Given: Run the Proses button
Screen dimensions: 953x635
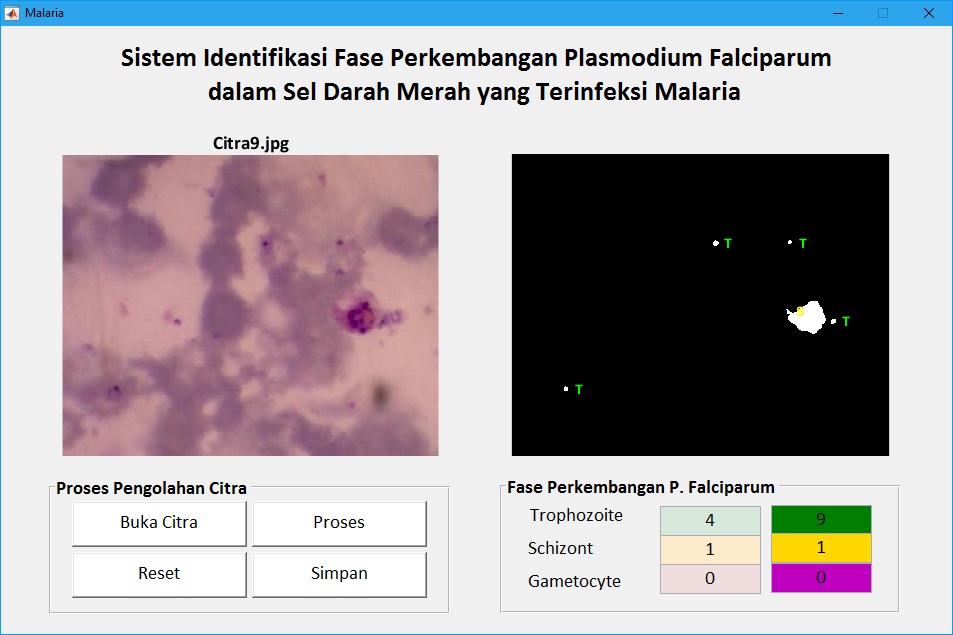Looking at the screenshot, I should tap(339, 523).
